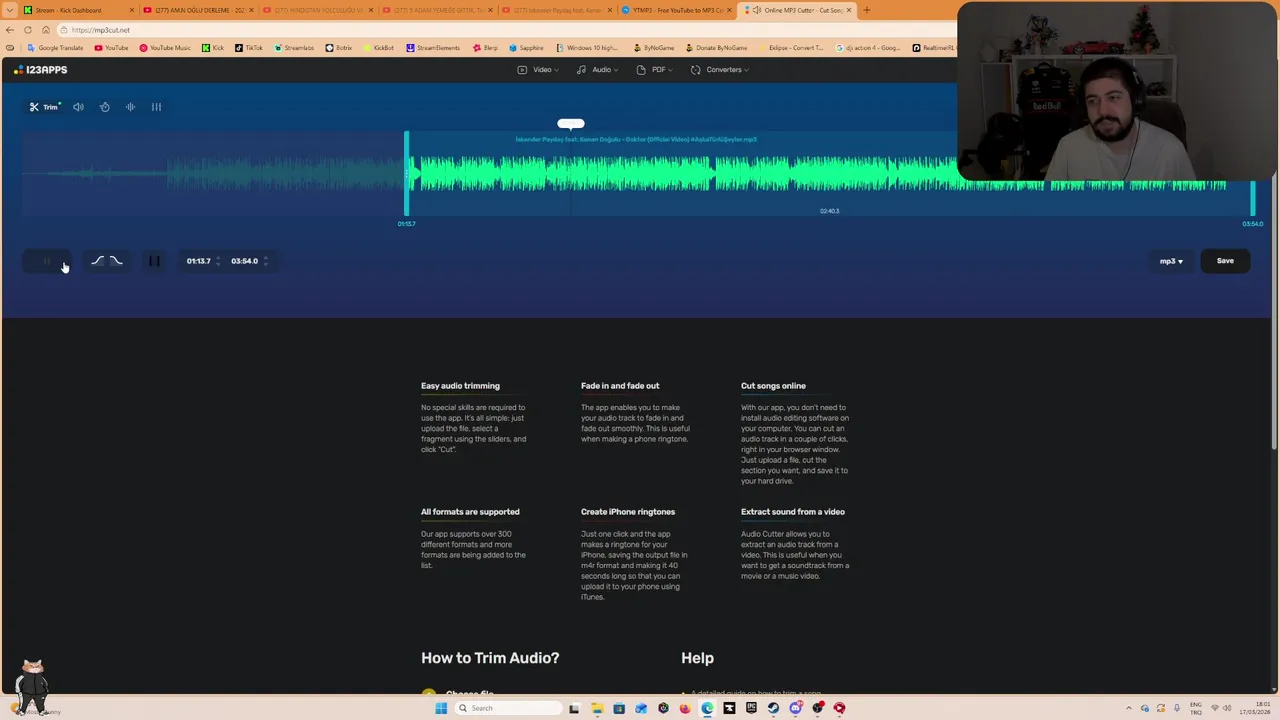Viewport: 1280px width, 720px height.
Task: Open File Explorer from the taskbar
Action: click(x=597, y=708)
